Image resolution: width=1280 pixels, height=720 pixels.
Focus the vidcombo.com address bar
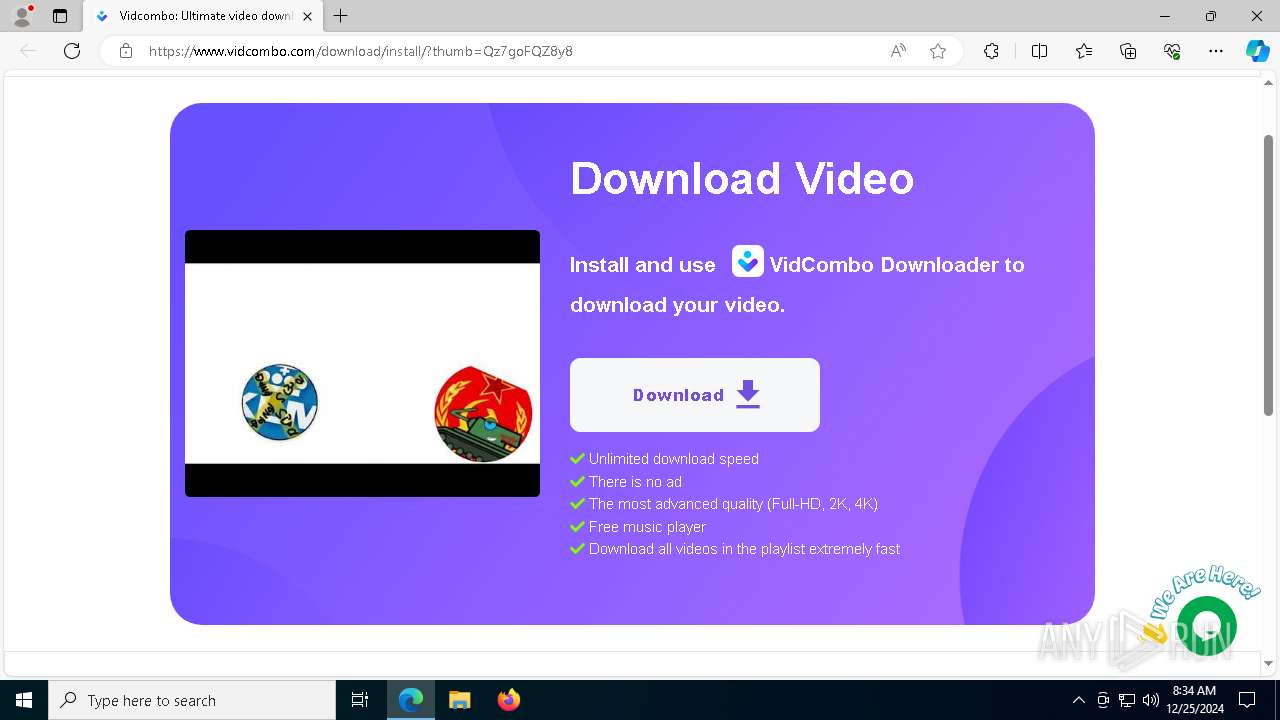[360, 51]
